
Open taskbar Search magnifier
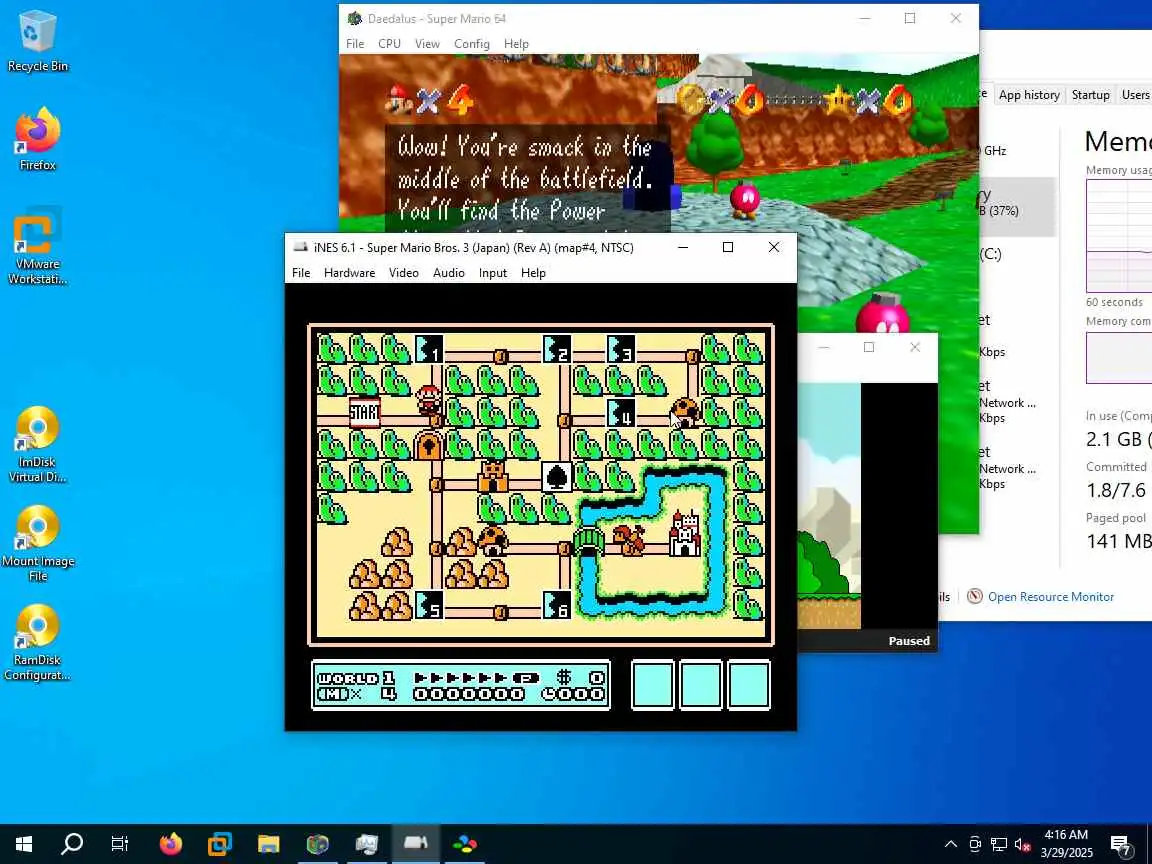(x=71, y=843)
